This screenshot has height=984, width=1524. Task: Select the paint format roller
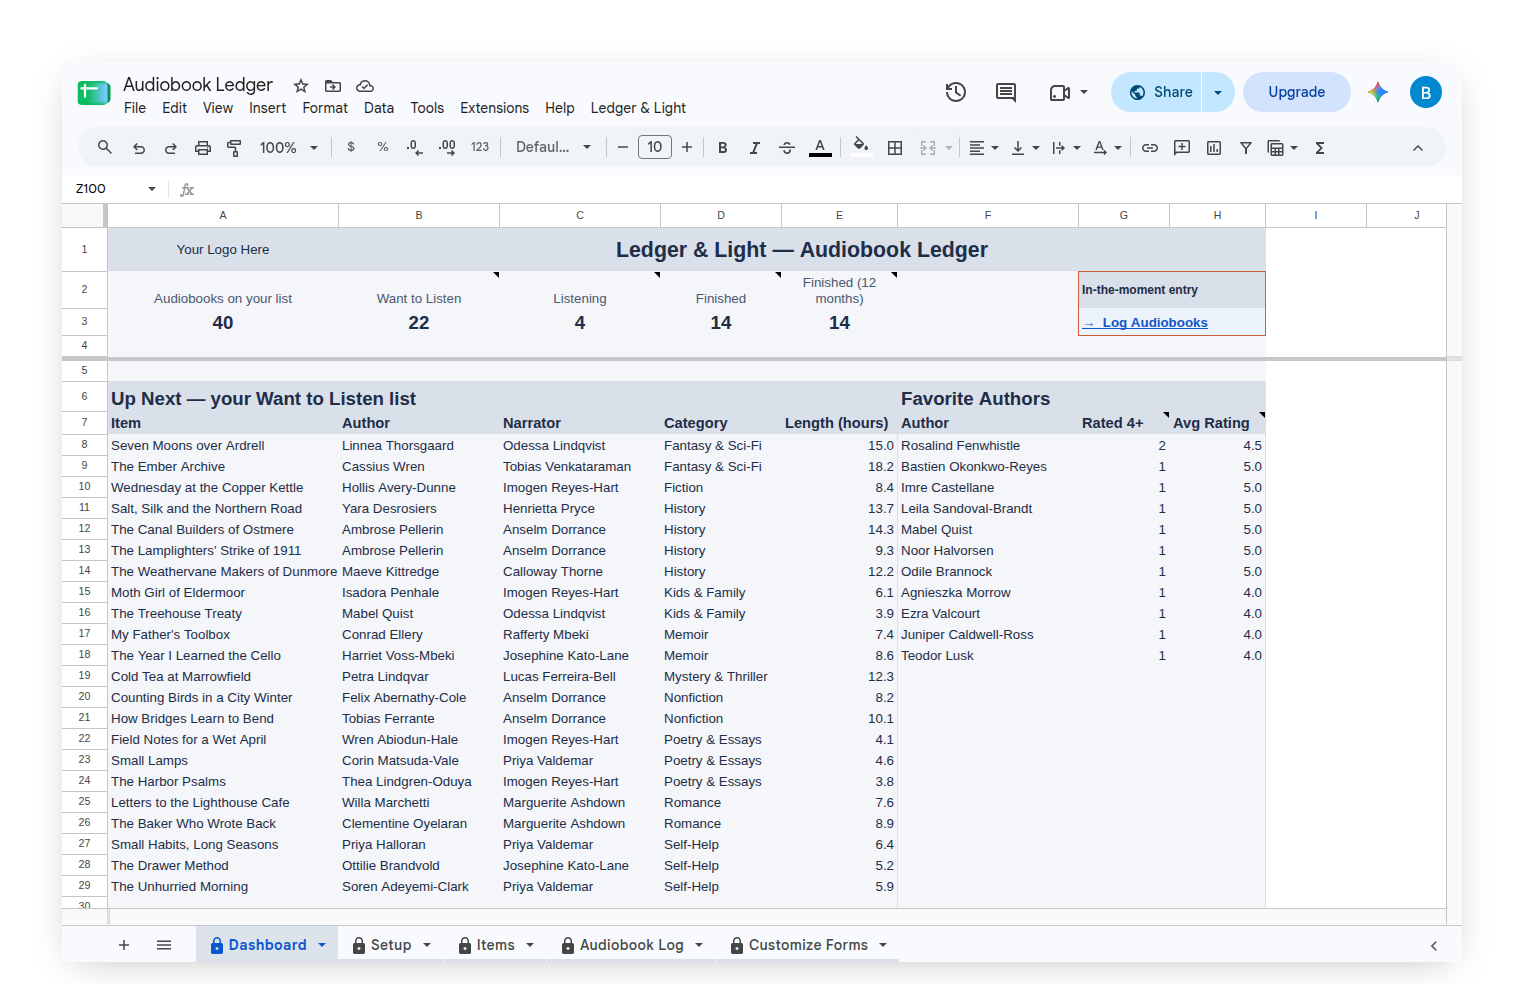click(235, 148)
